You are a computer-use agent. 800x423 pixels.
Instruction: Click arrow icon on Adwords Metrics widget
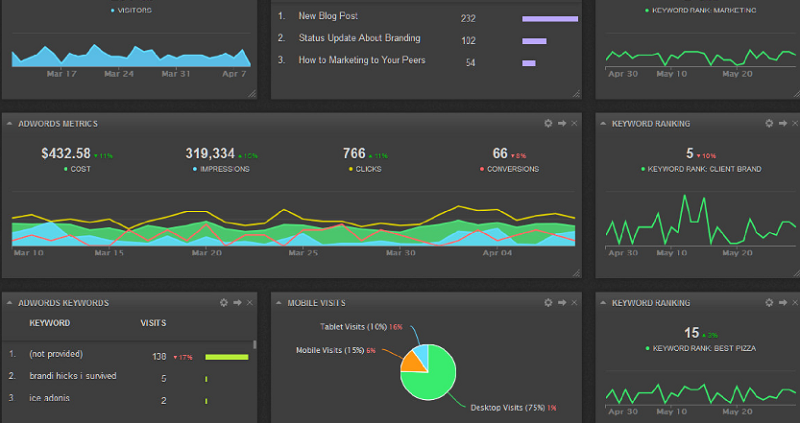click(x=562, y=123)
